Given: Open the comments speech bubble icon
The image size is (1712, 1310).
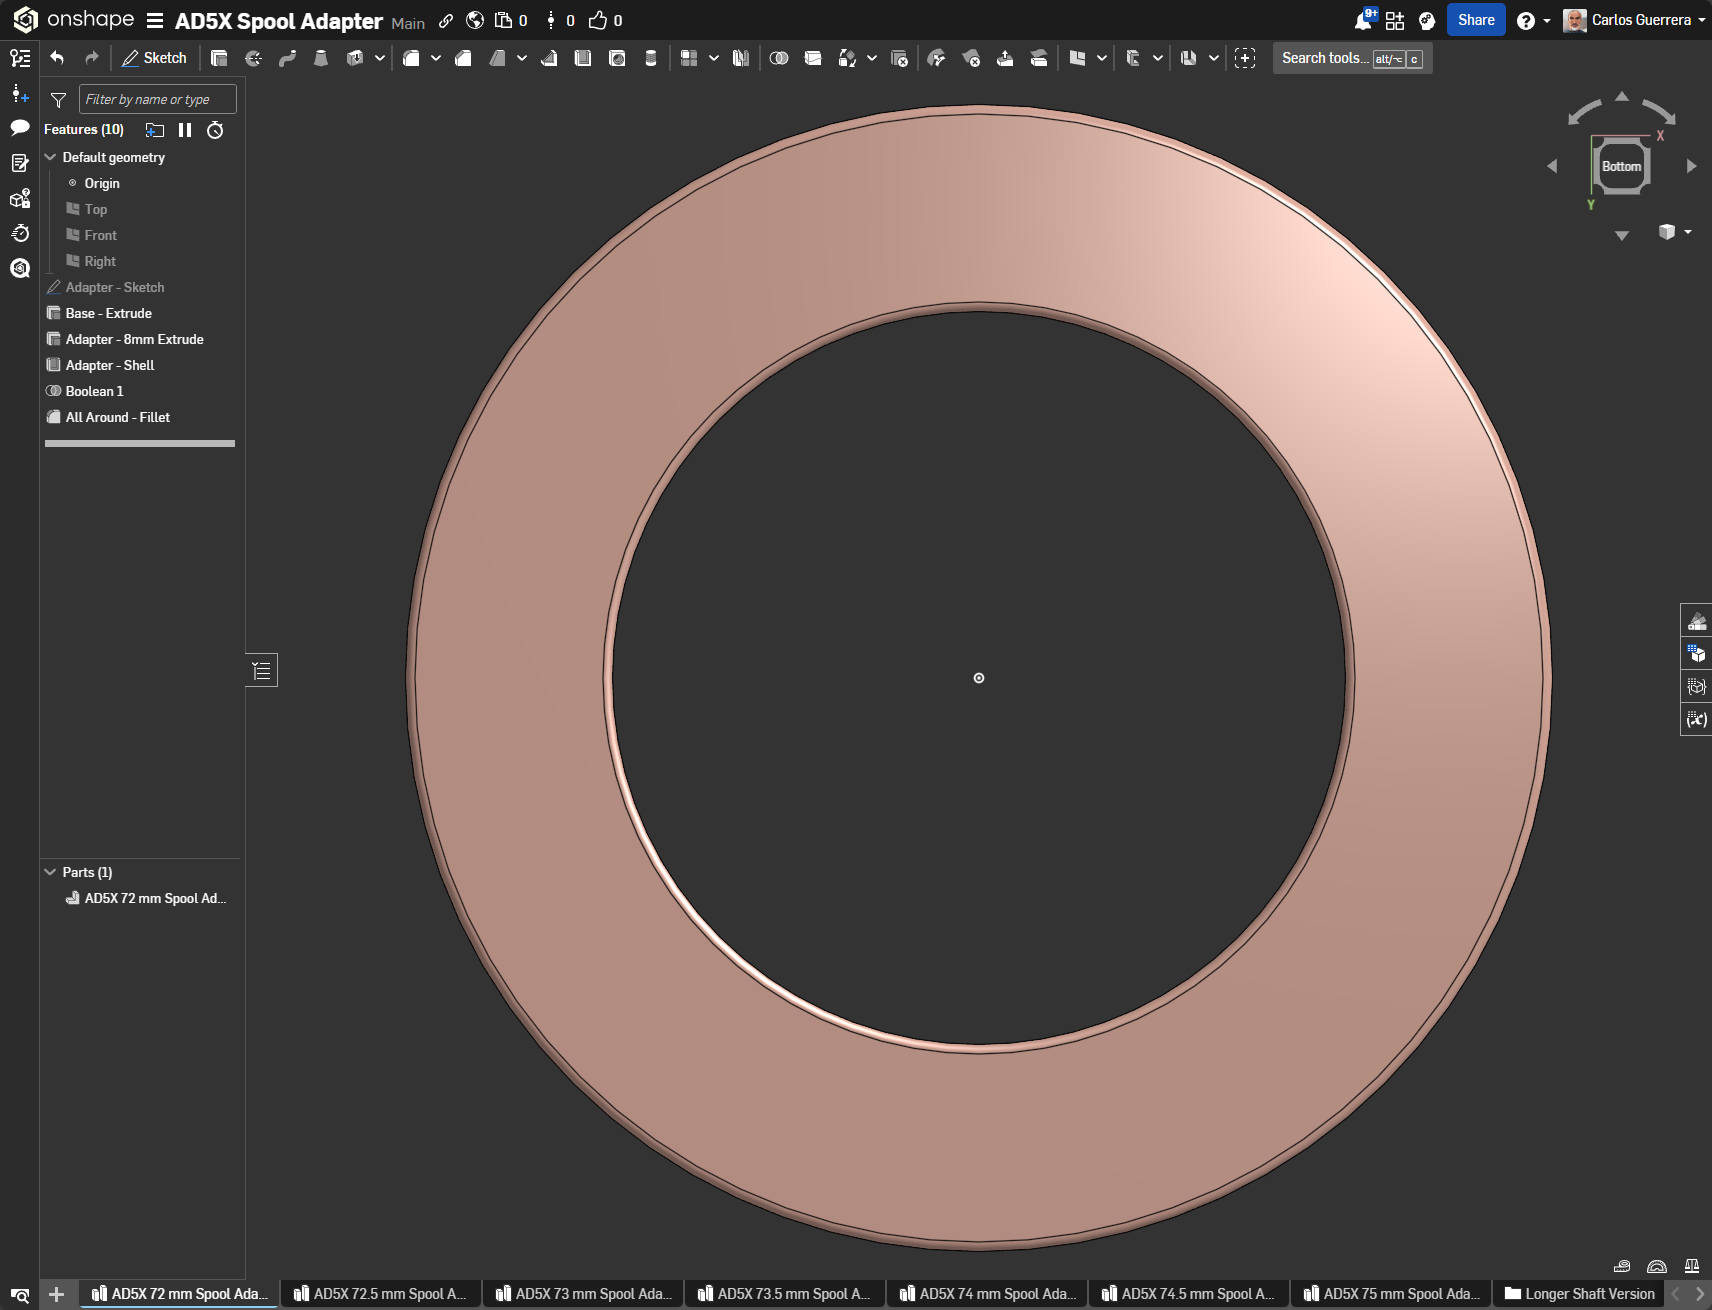Looking at the screenshot, I should click(20, 127).
